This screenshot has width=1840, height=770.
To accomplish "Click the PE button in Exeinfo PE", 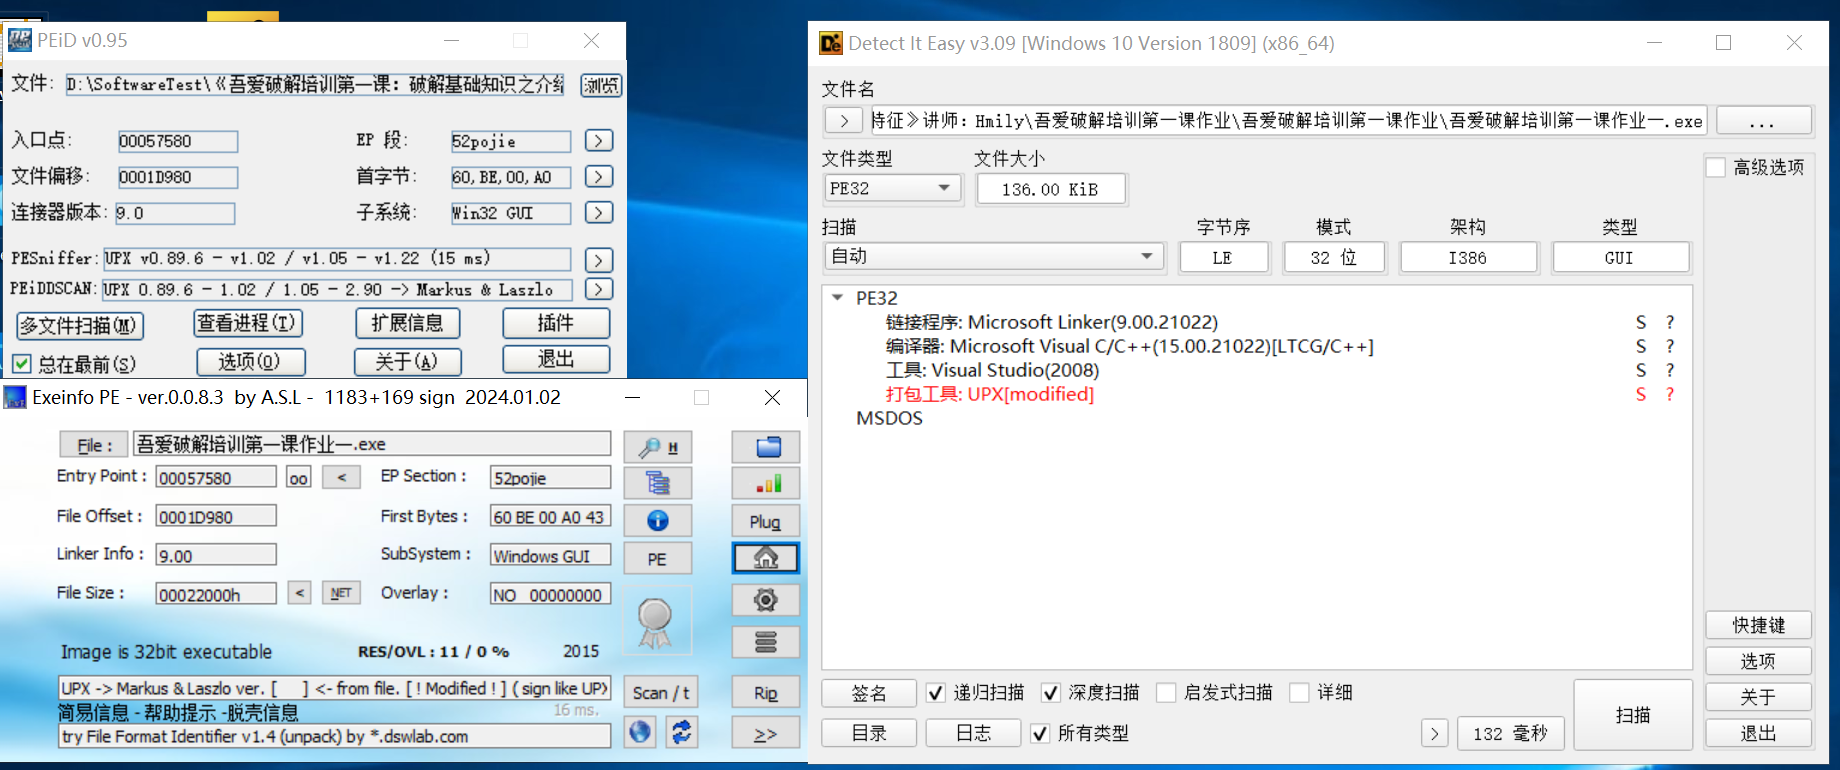I will [x=657, y=558].
